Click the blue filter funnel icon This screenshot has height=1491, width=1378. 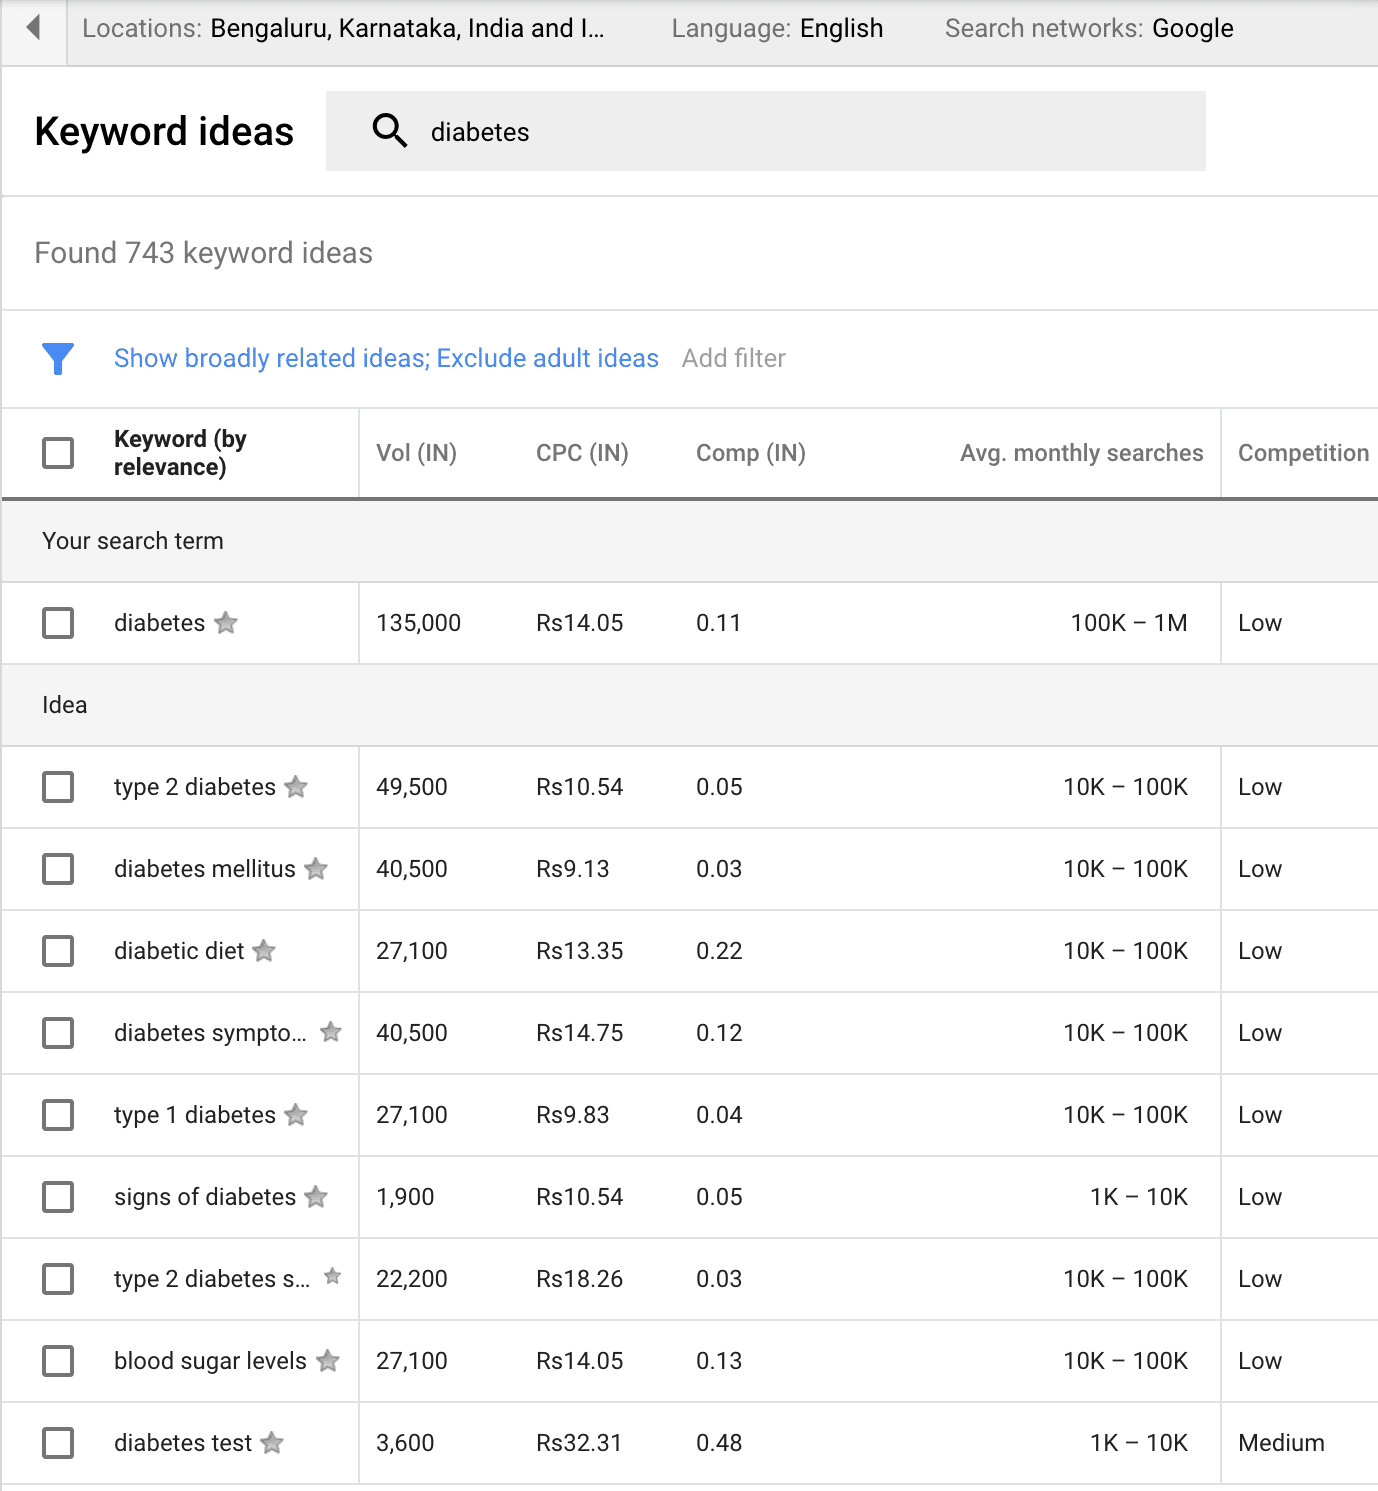58,358
